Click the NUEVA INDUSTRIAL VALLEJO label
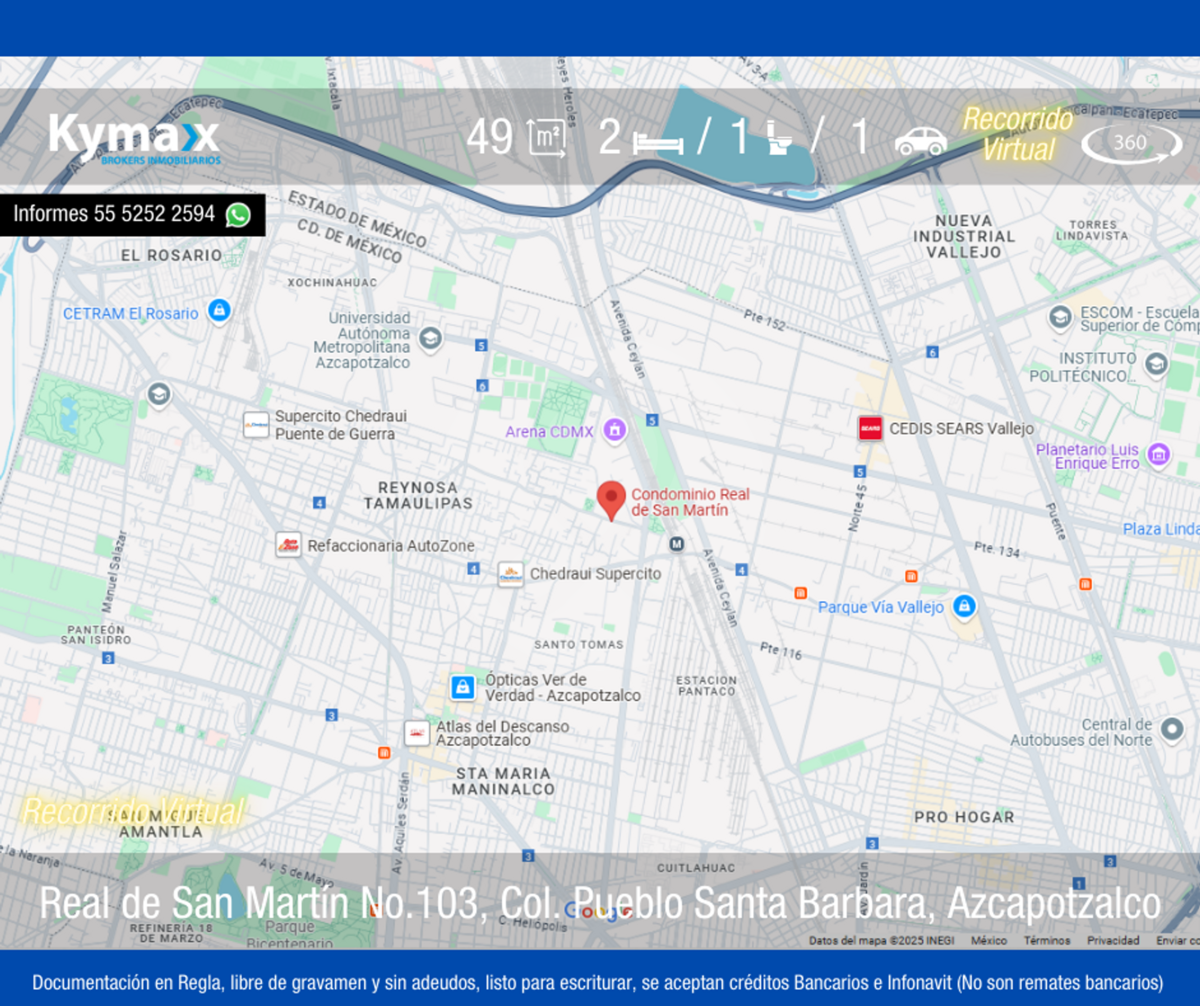 click(x=964, y=236)
